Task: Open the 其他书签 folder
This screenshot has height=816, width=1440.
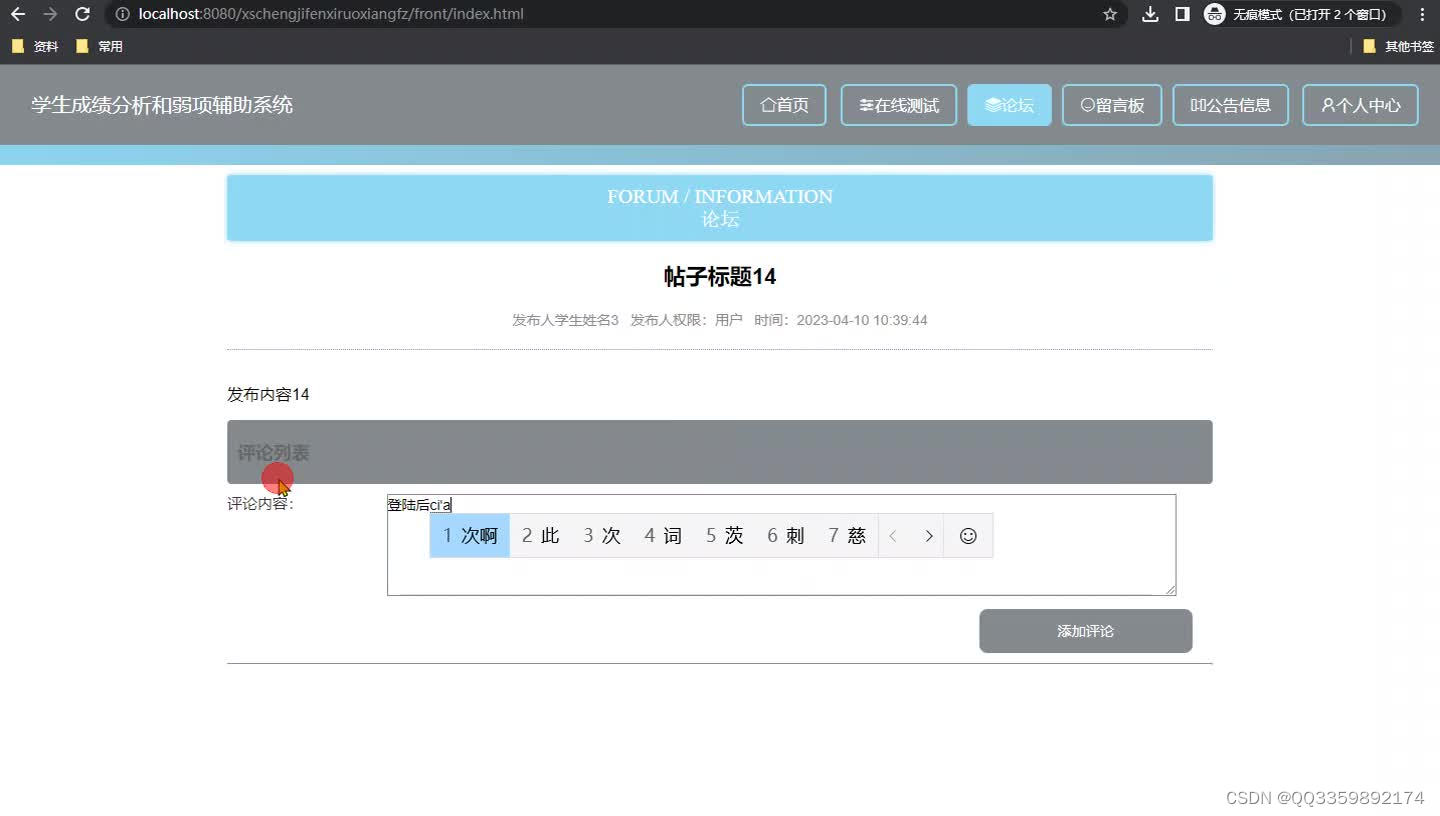Action: point(1398,46)
